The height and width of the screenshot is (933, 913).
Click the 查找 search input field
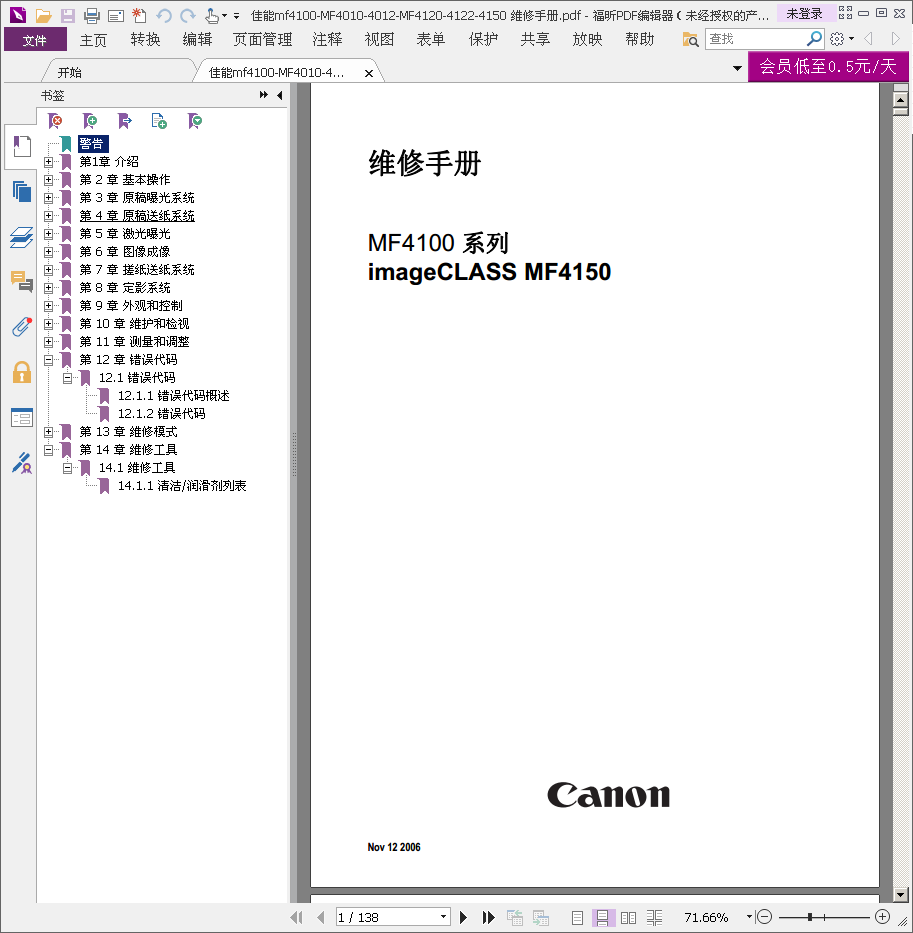tap(755, 39)
